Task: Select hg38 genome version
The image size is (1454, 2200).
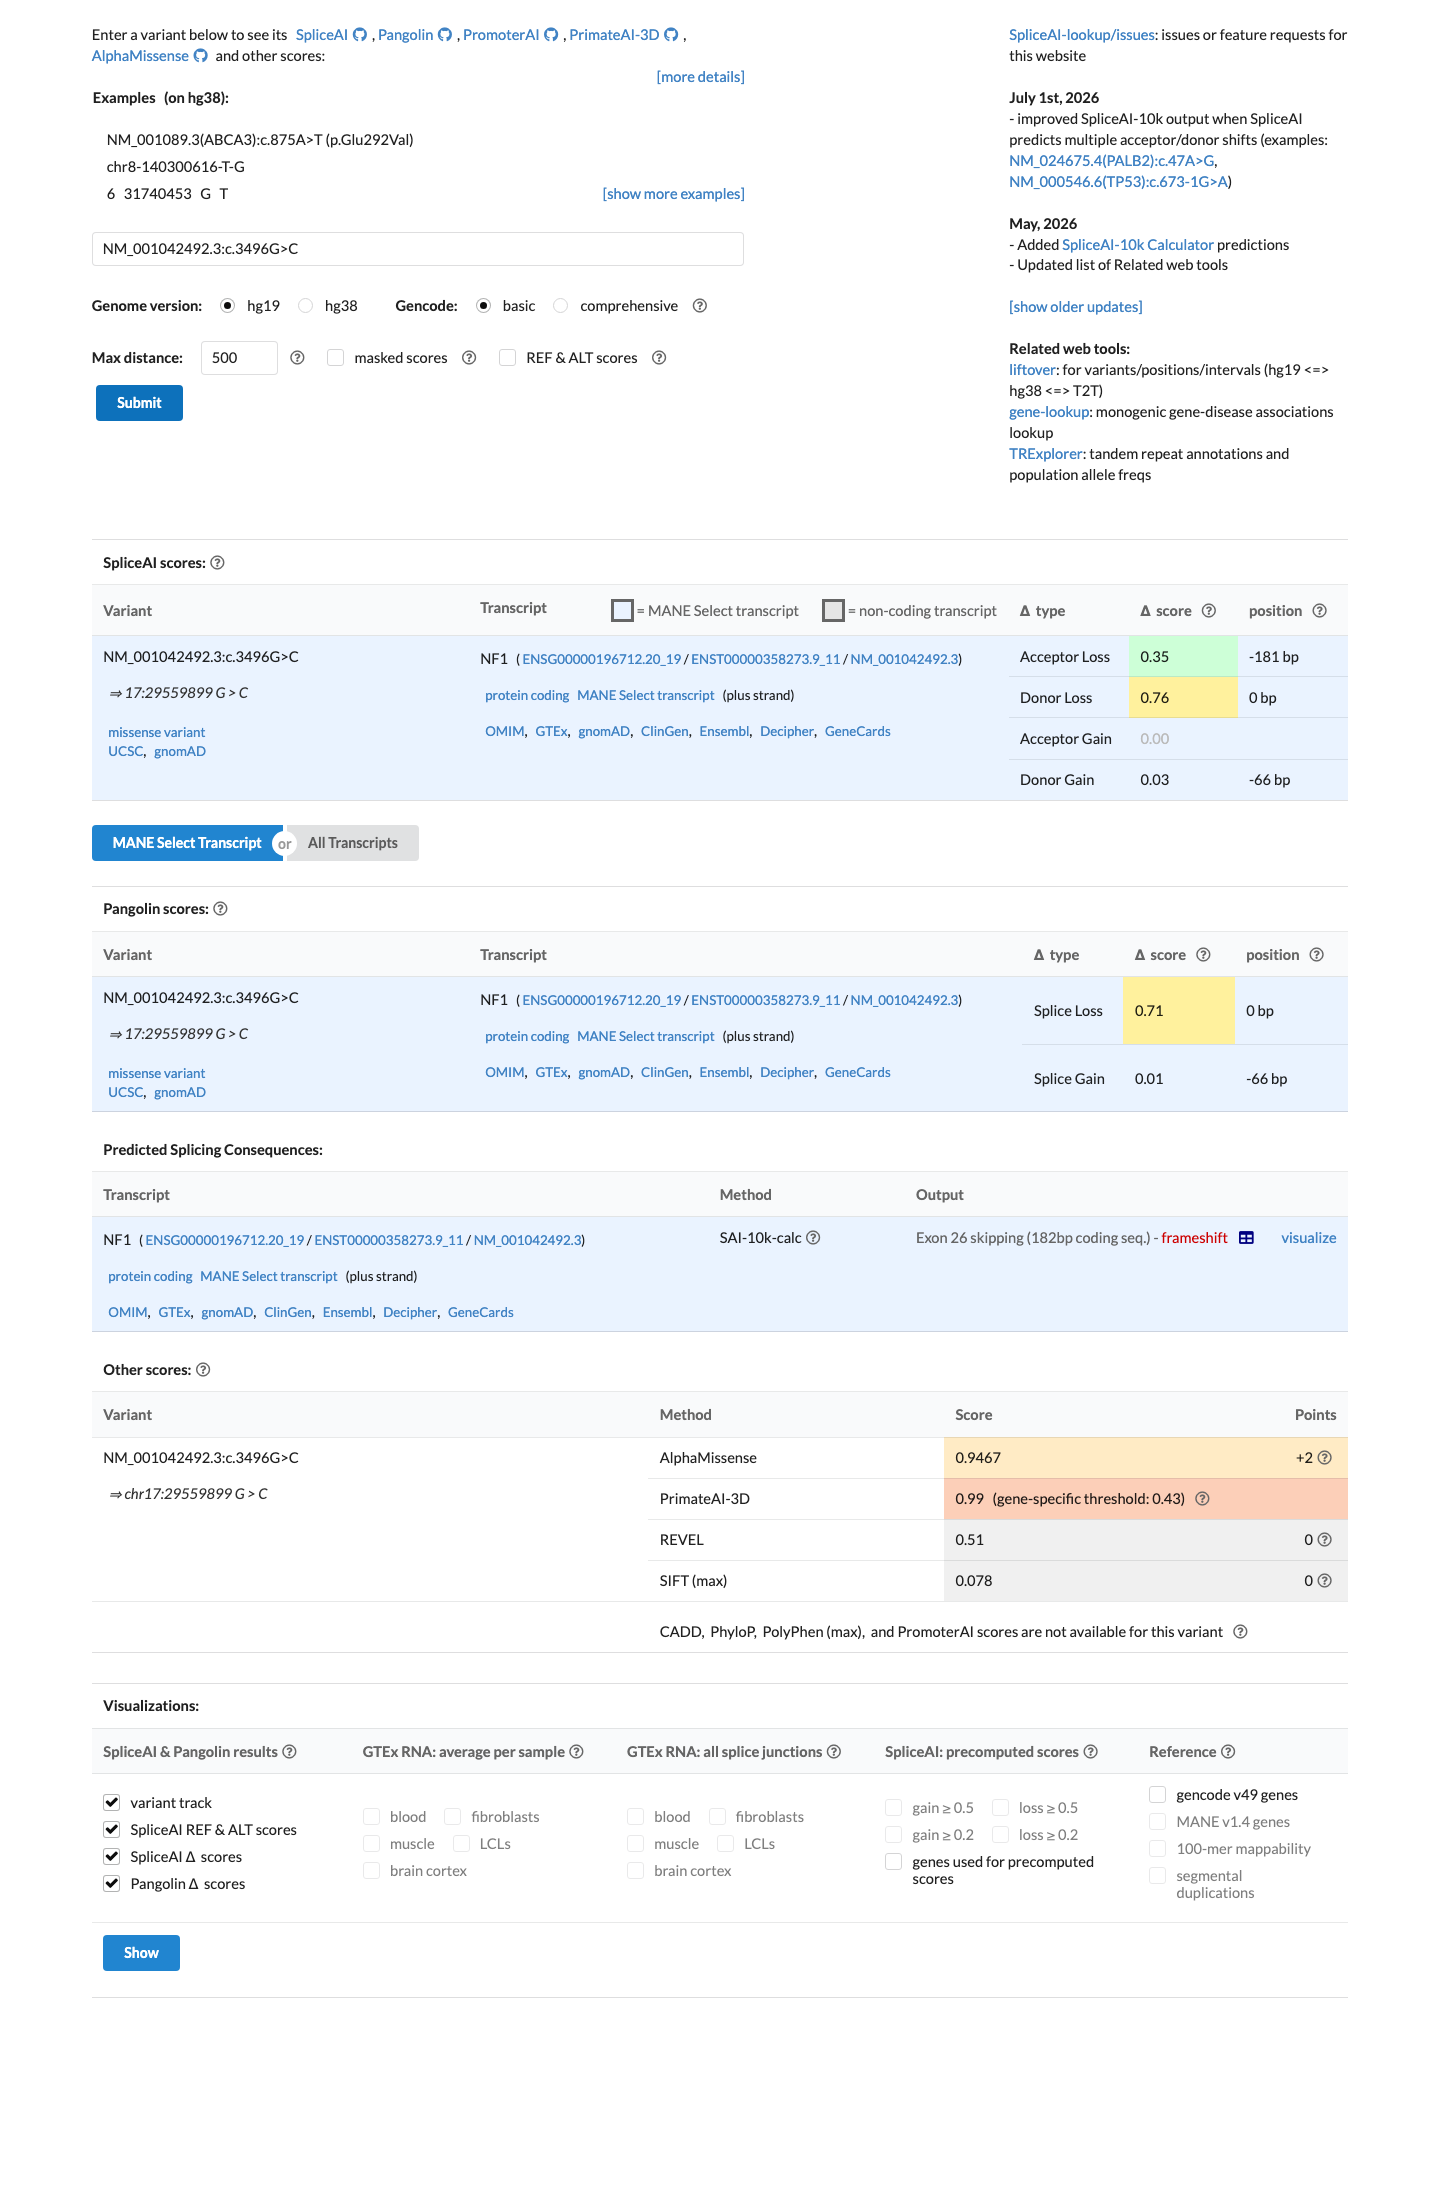Action: coord(306,306)
